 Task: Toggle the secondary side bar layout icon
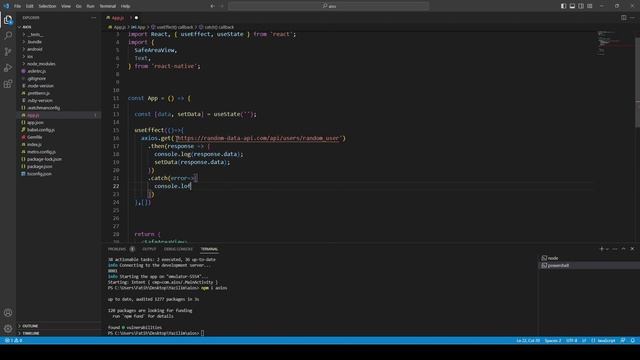[x=581, y=6]
